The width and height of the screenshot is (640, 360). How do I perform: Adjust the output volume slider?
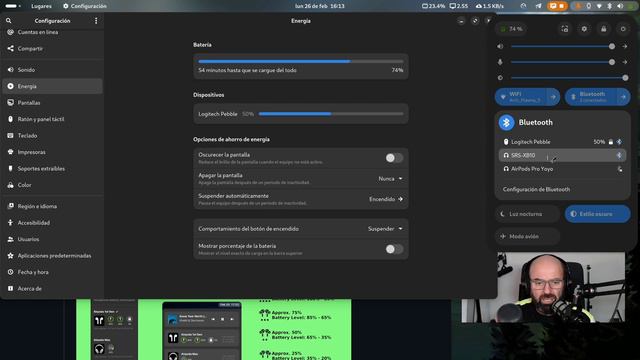(x=563, y=47)
